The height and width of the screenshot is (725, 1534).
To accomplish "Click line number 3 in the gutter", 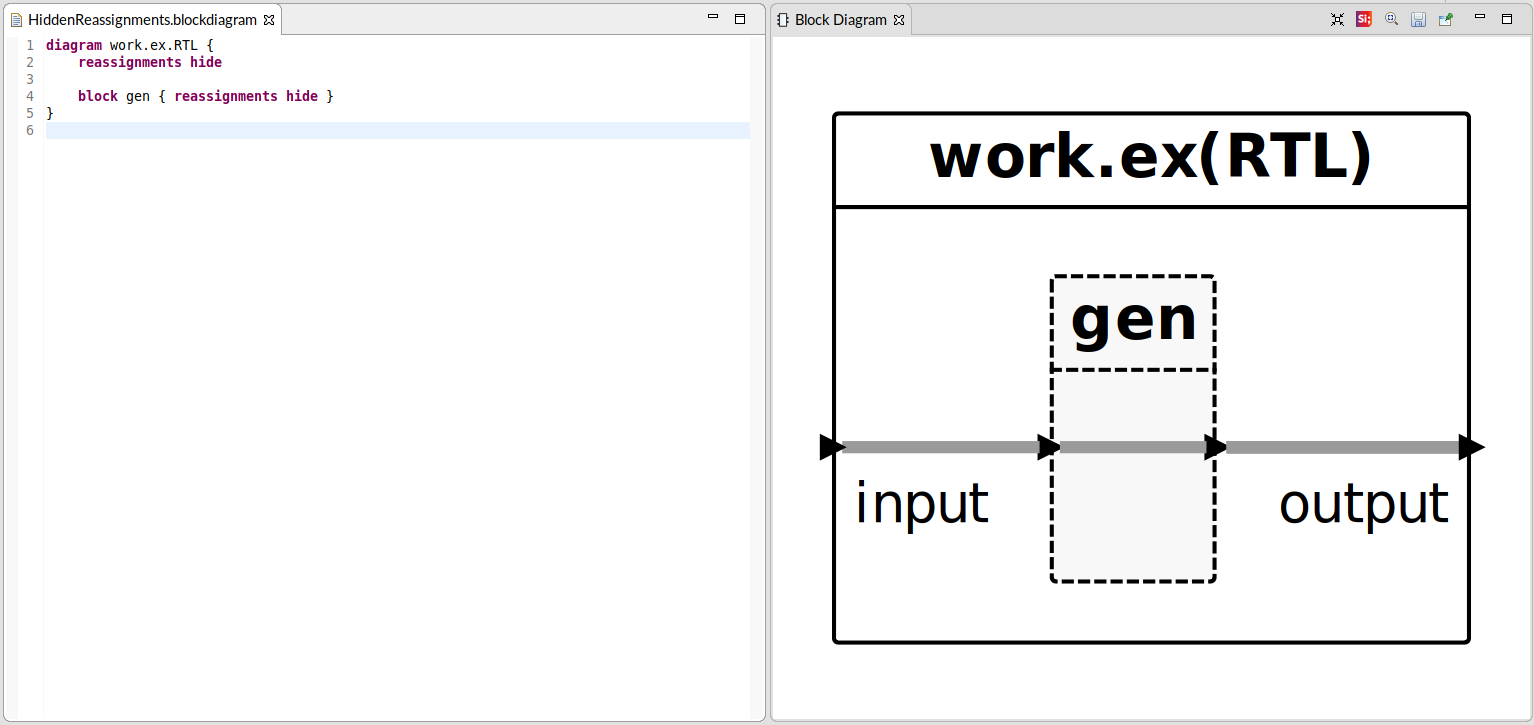I will [30, 79].
